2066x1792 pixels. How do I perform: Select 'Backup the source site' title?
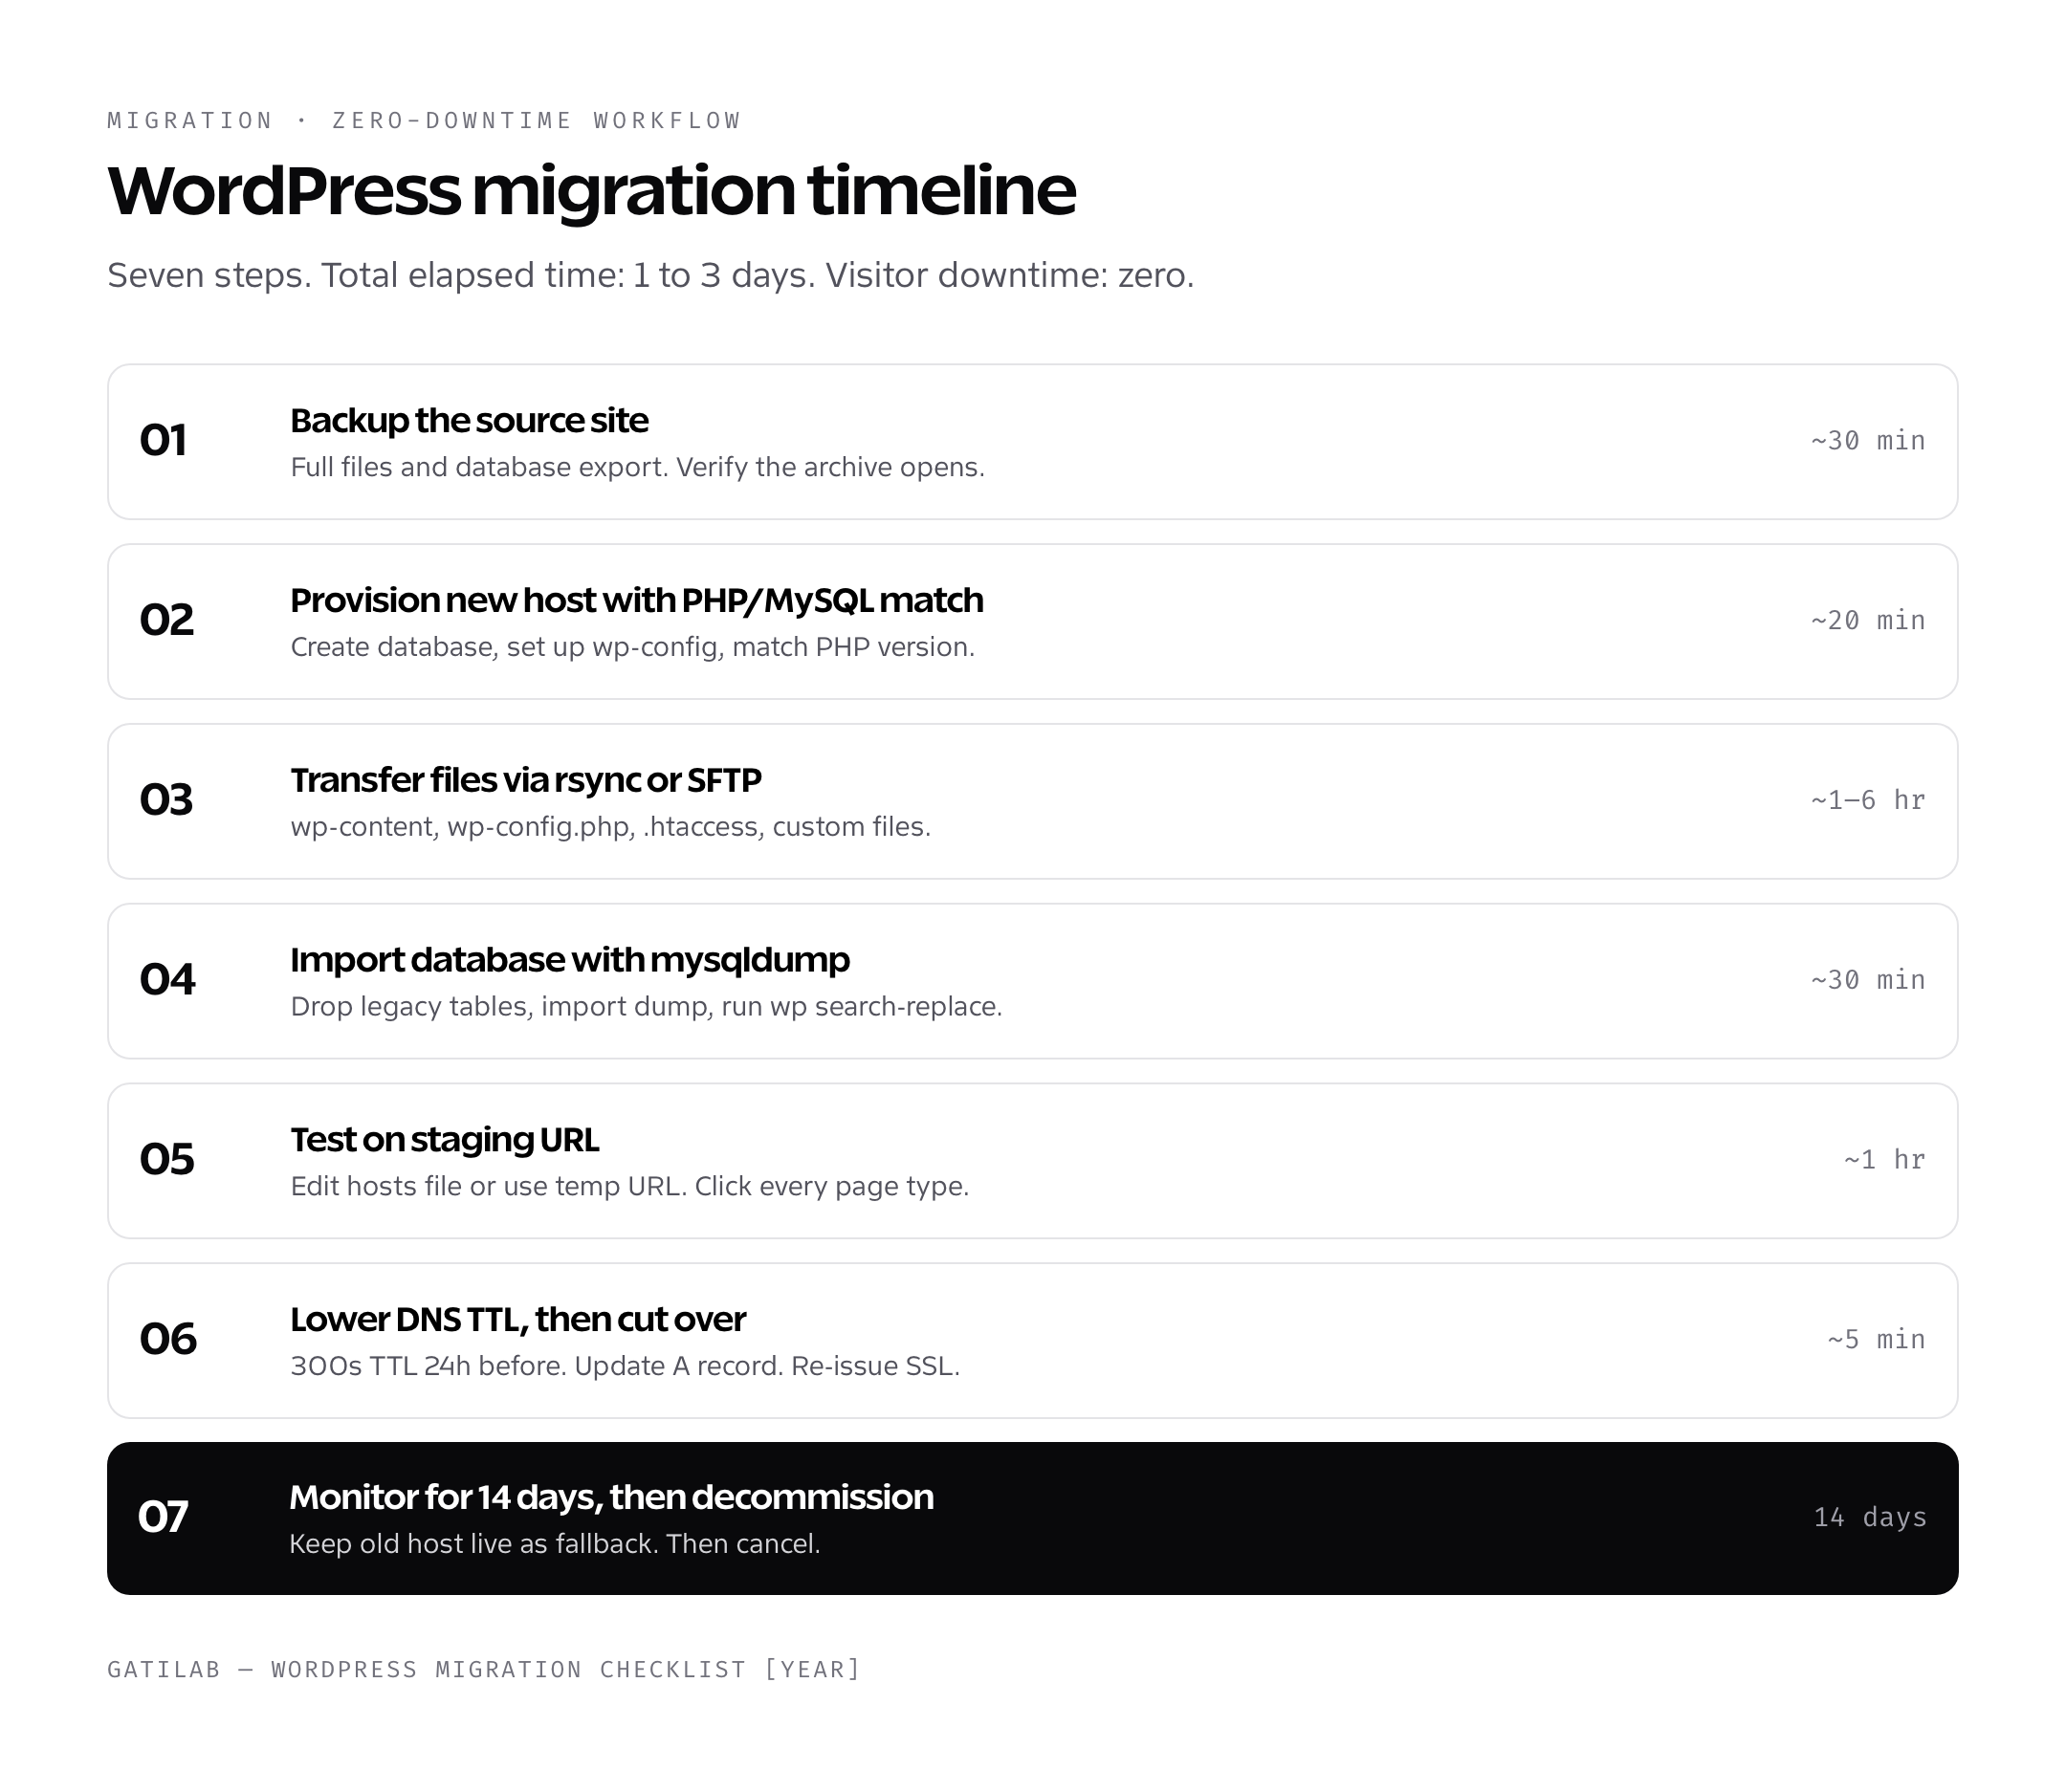[x=469, y=420]
